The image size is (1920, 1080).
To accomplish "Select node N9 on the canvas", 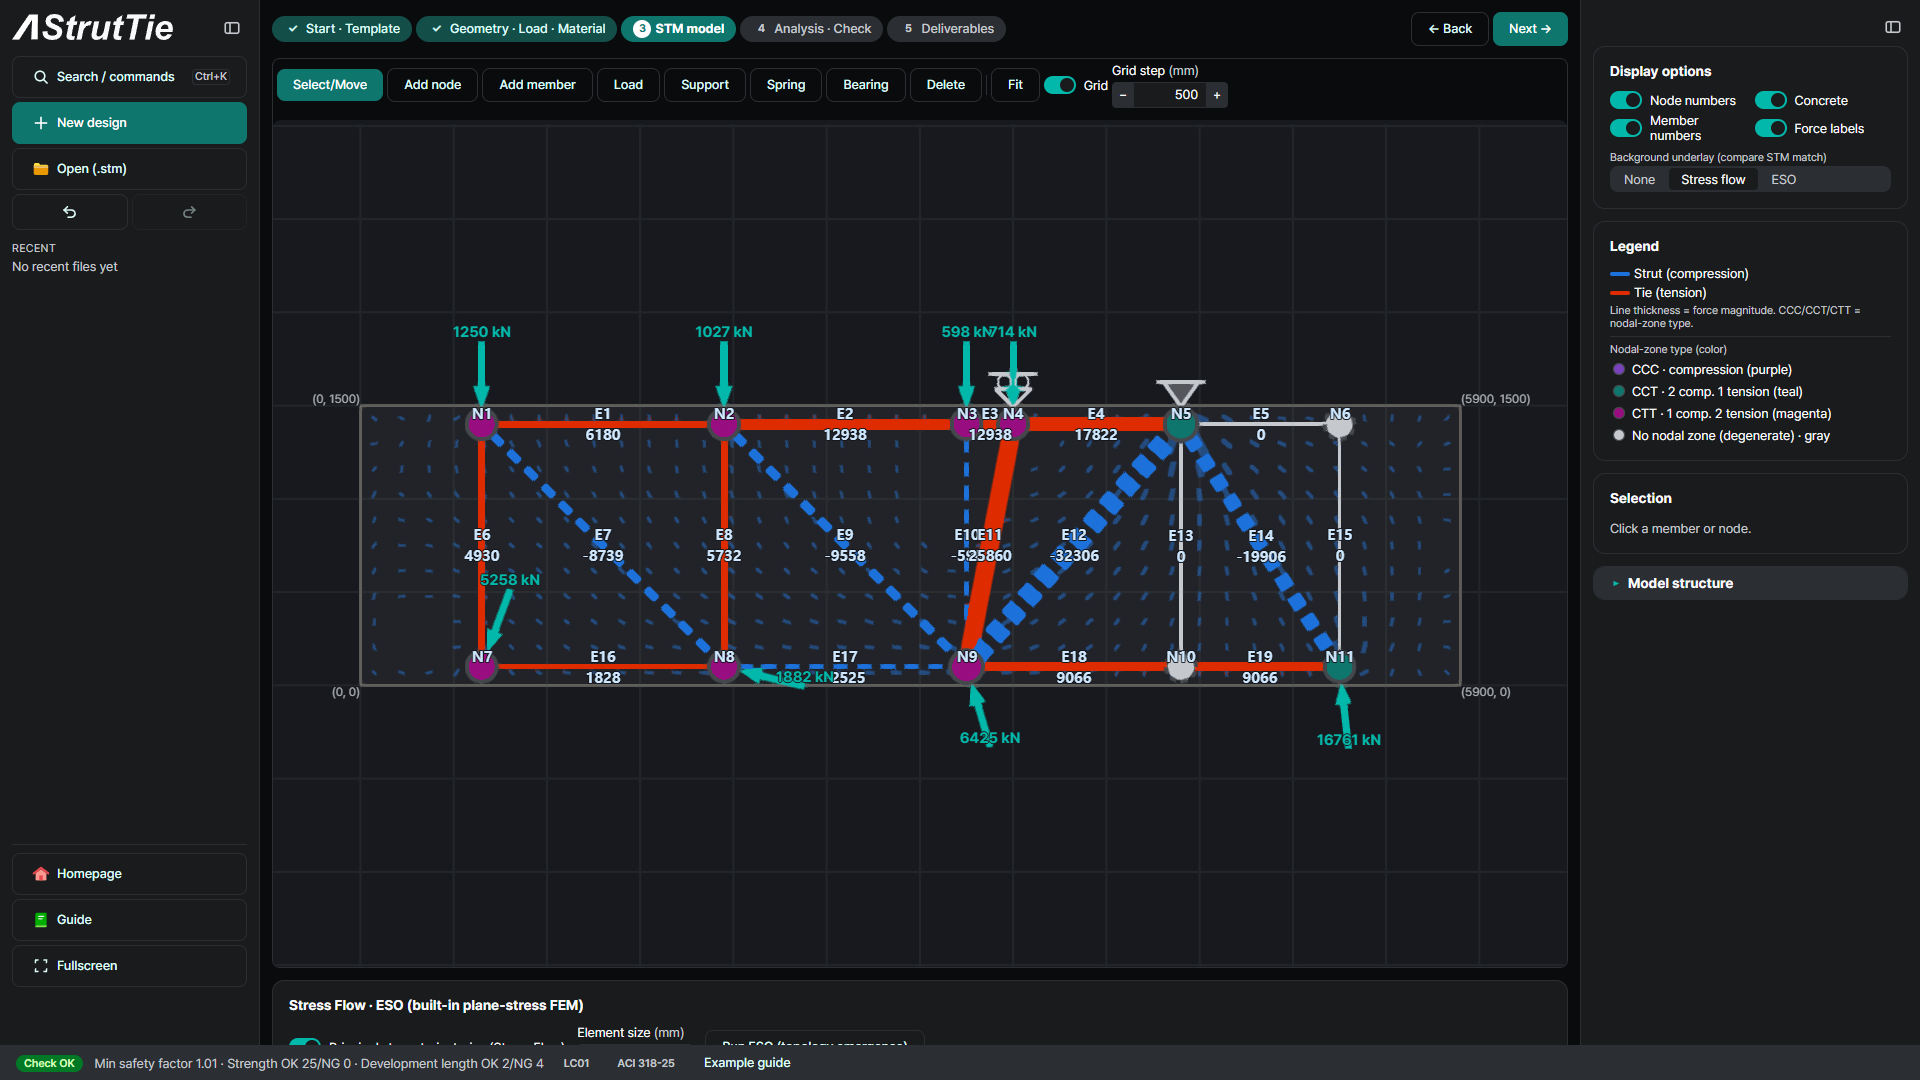I will pyautogui.click(x=967, y=665).
